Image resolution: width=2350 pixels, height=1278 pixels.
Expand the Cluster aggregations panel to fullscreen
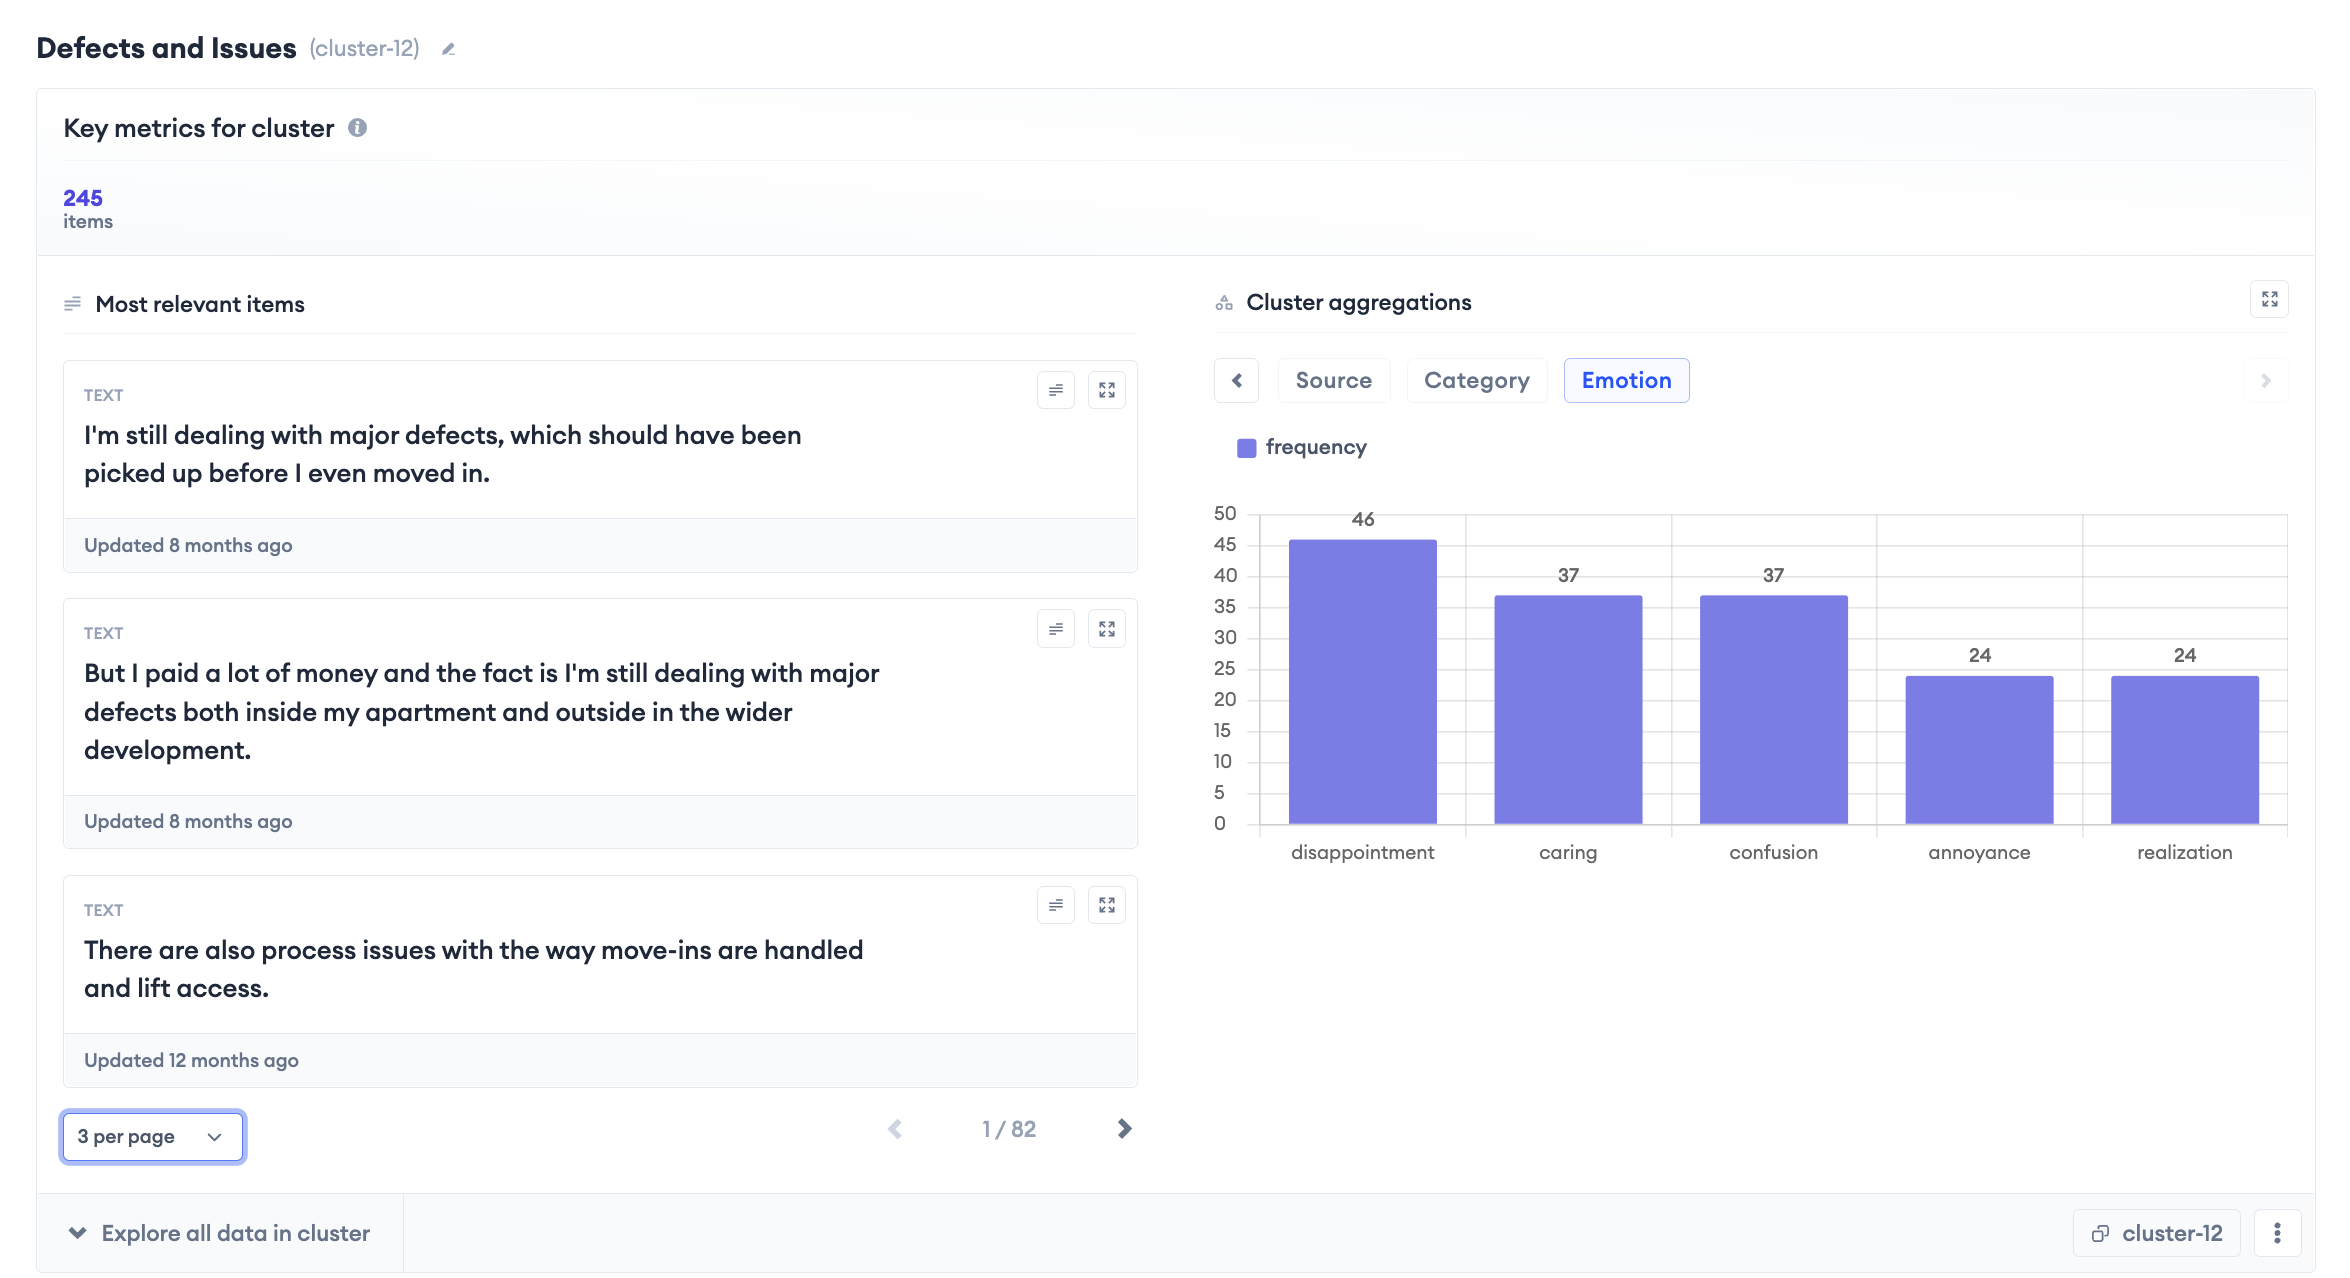click(2269, 299)
